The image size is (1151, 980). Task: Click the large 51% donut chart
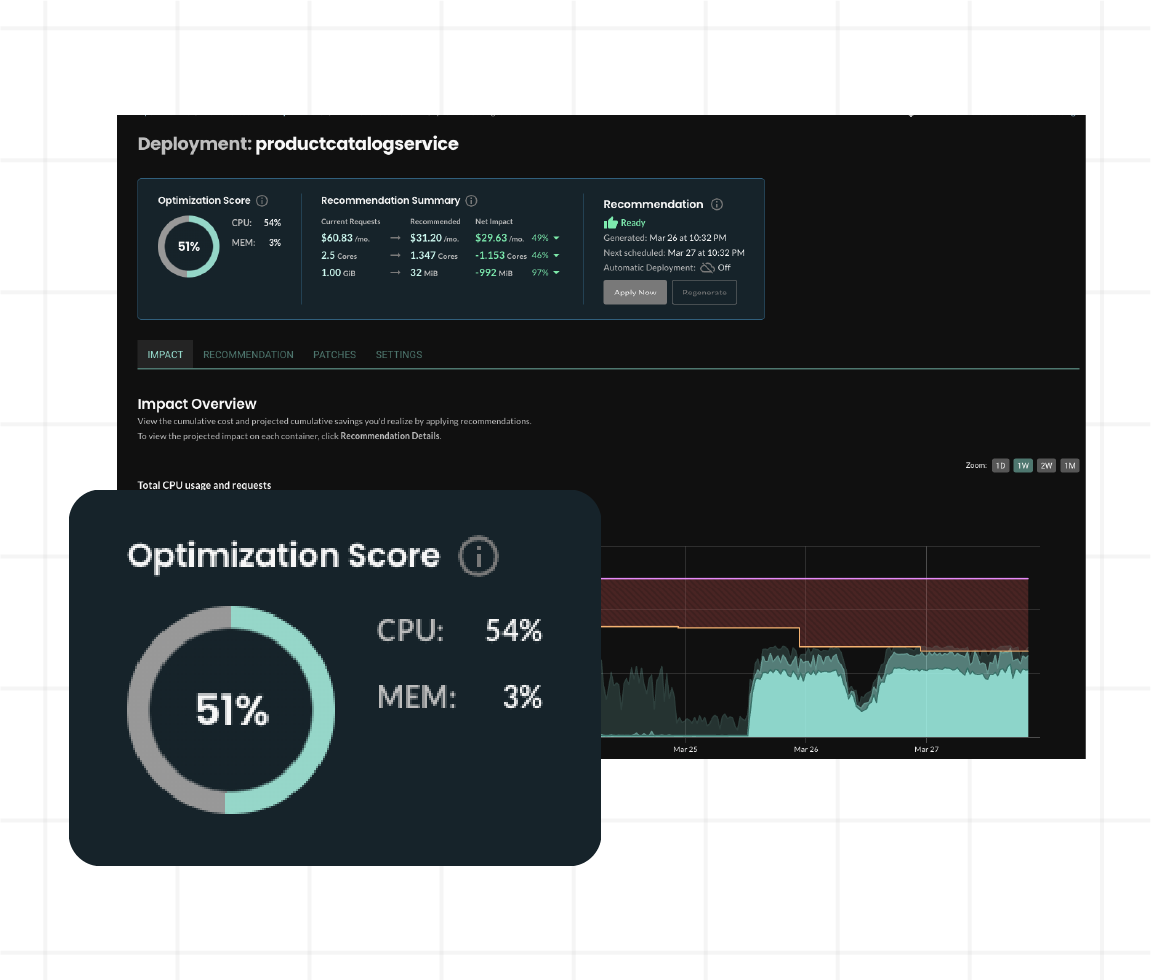231,710
